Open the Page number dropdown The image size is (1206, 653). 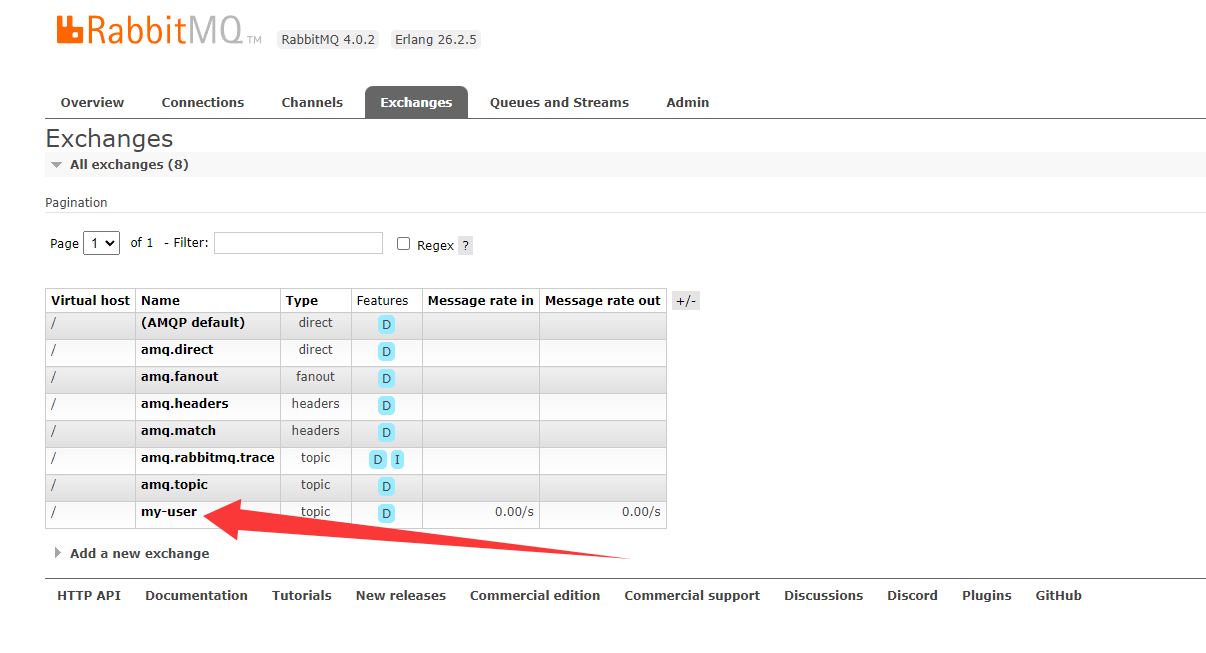[x=101, y=243]
